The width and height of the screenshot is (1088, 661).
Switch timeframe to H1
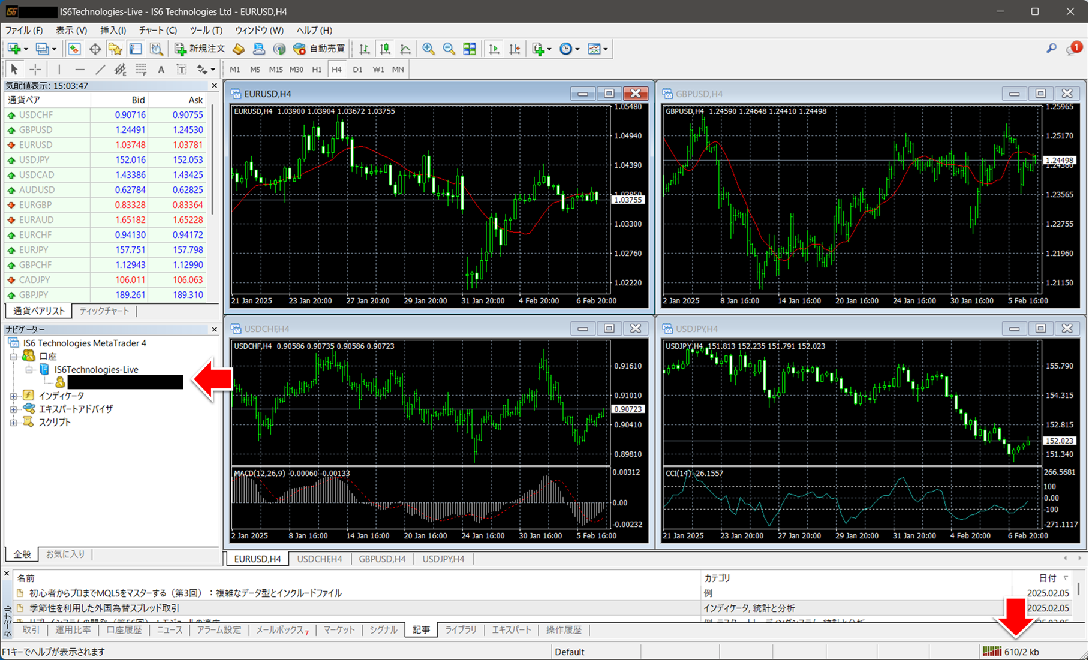(316, 69)
